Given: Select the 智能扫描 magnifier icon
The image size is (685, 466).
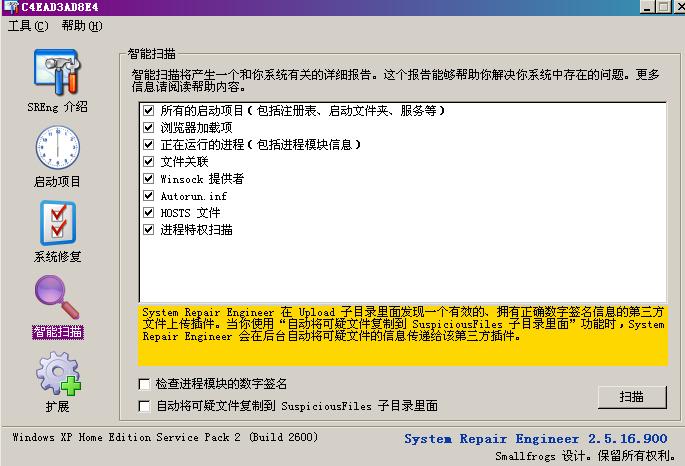Looking at the screenshot, I should [57, 297].
